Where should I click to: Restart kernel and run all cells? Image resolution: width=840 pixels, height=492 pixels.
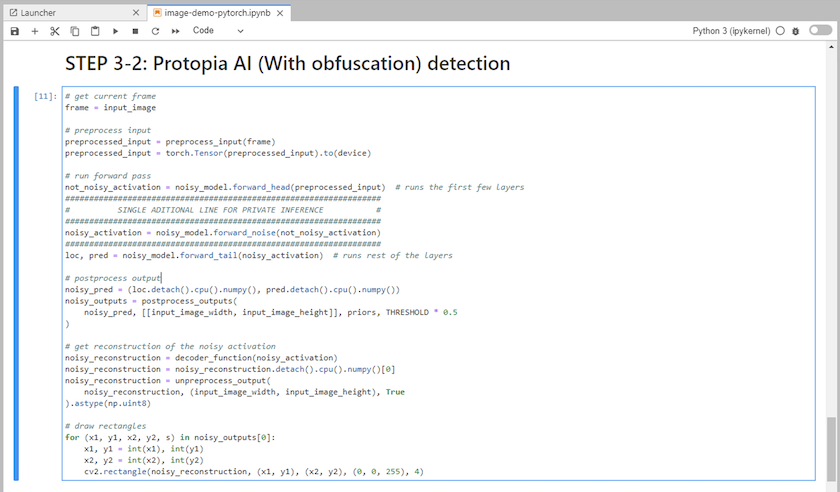click(176, 31)
